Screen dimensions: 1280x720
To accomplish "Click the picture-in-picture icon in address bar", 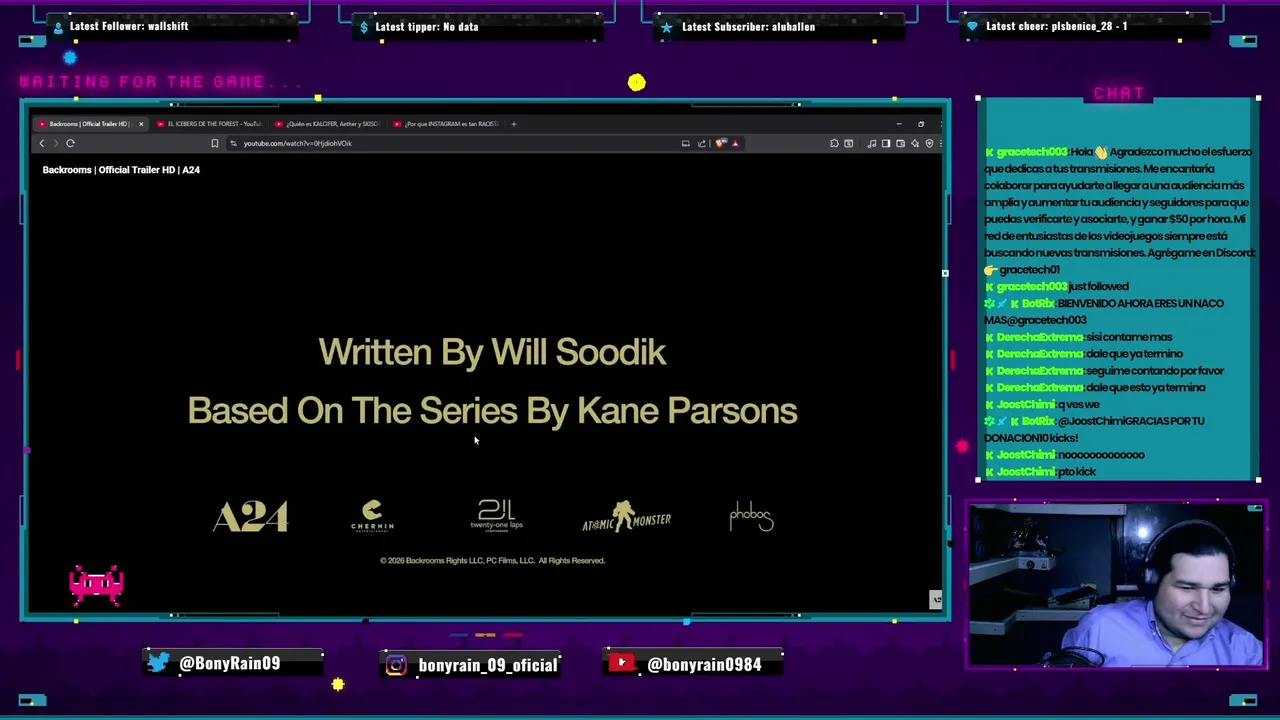I will click(685, 143).
